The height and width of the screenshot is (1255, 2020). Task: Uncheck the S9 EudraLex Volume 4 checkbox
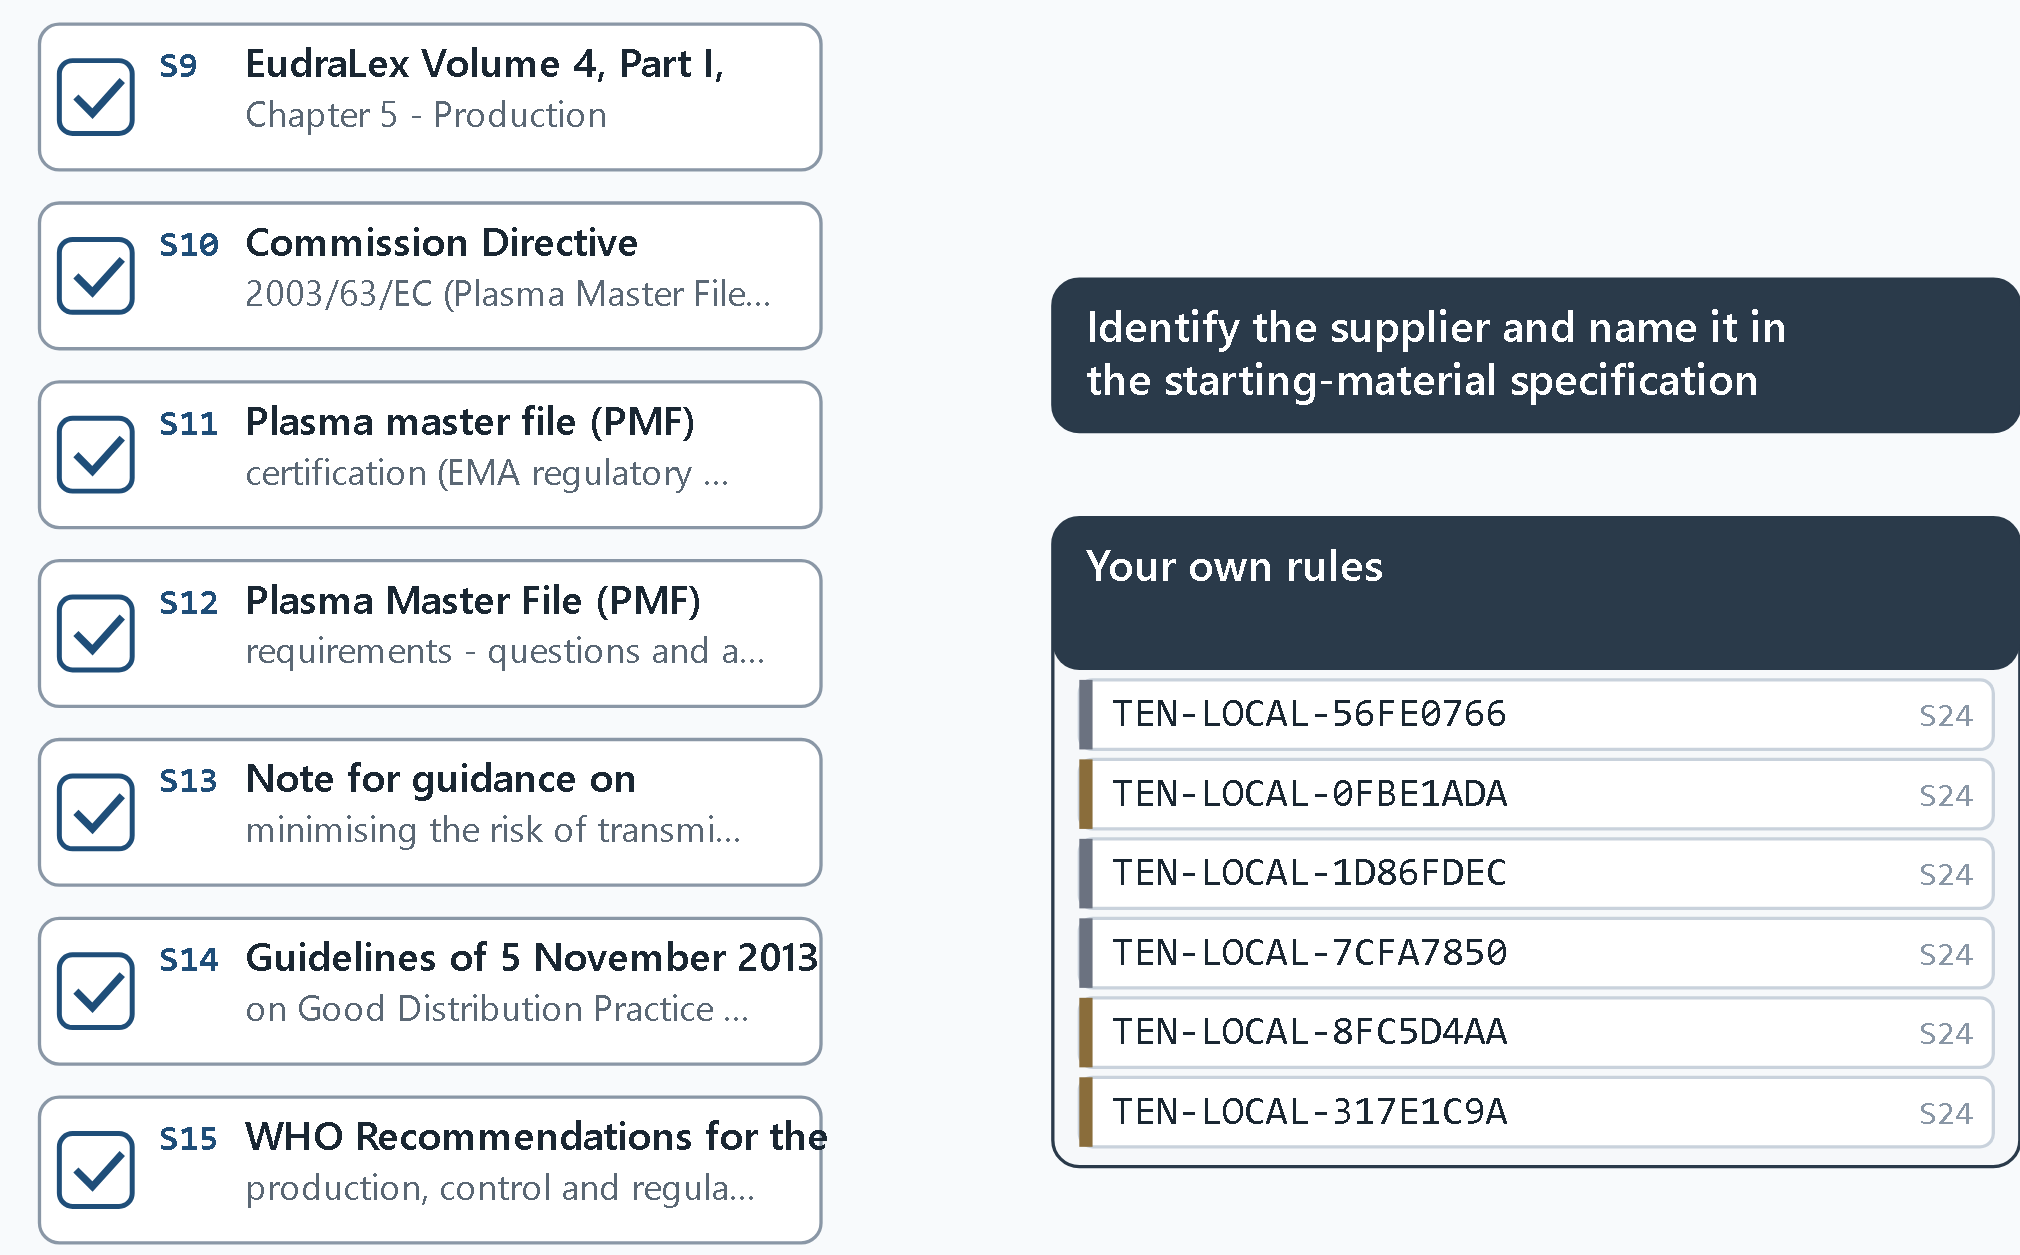click(96, 97)
